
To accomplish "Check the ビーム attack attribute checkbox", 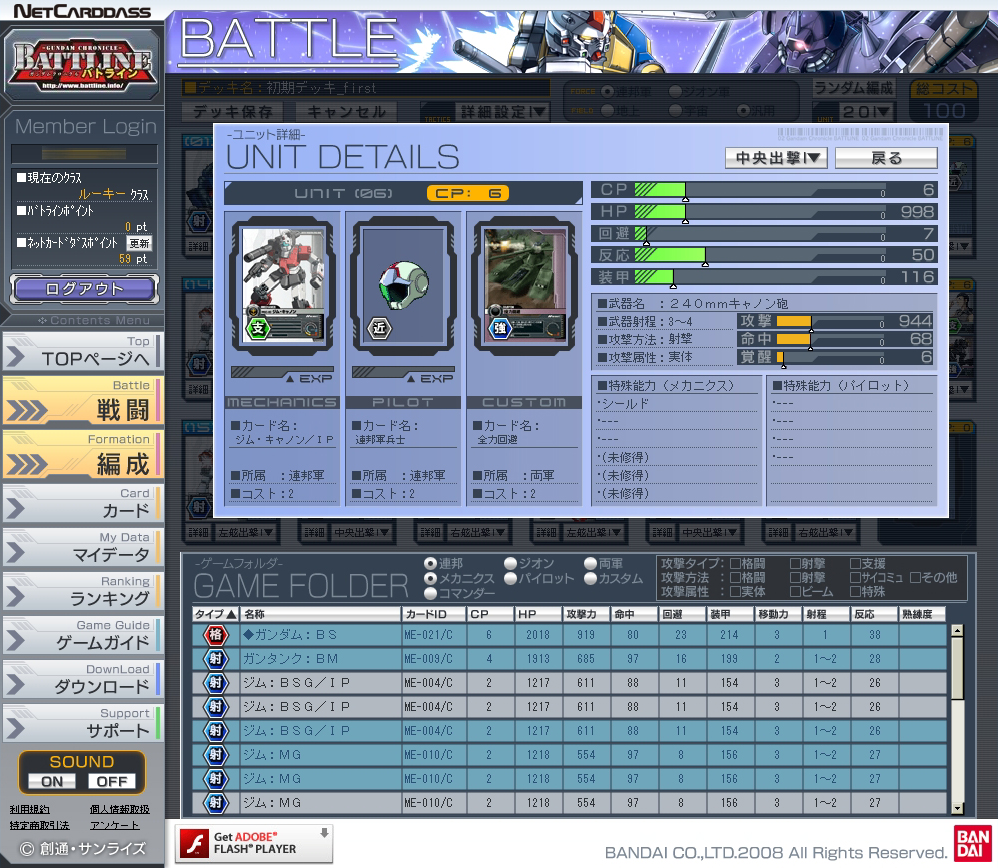I will [x=795, y=592].
